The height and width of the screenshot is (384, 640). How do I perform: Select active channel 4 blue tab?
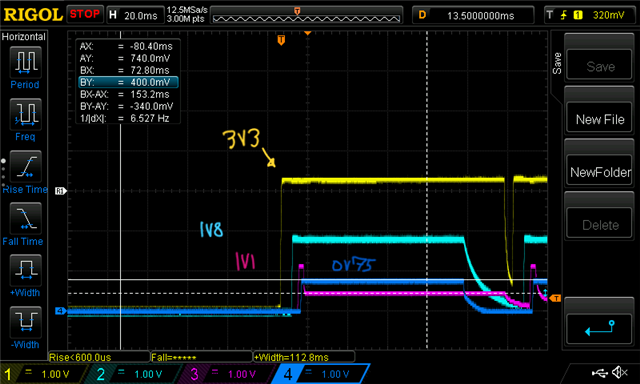click(x=321, y=374)
